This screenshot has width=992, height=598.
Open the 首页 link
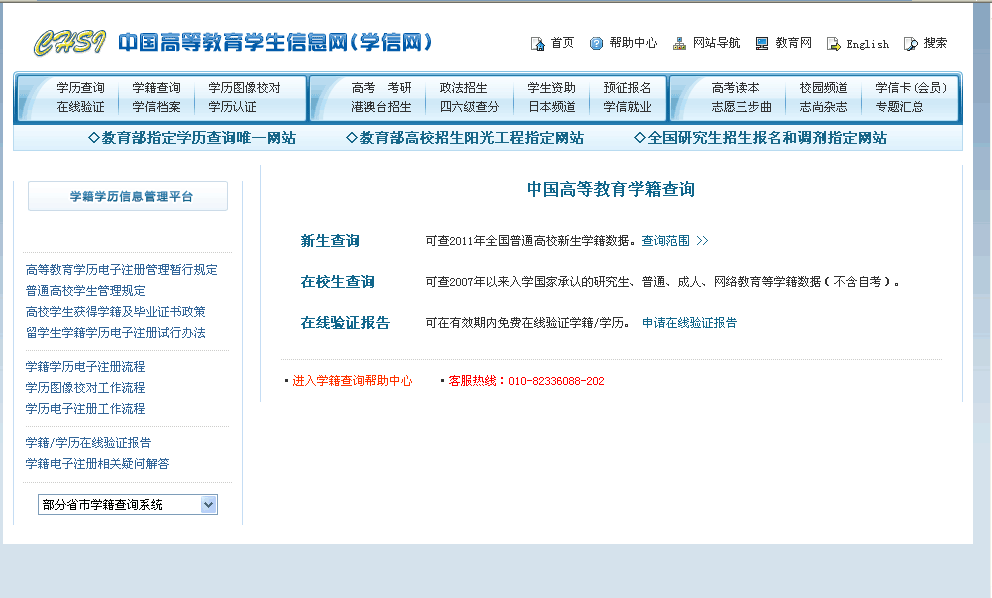click(x=562, y=43)
